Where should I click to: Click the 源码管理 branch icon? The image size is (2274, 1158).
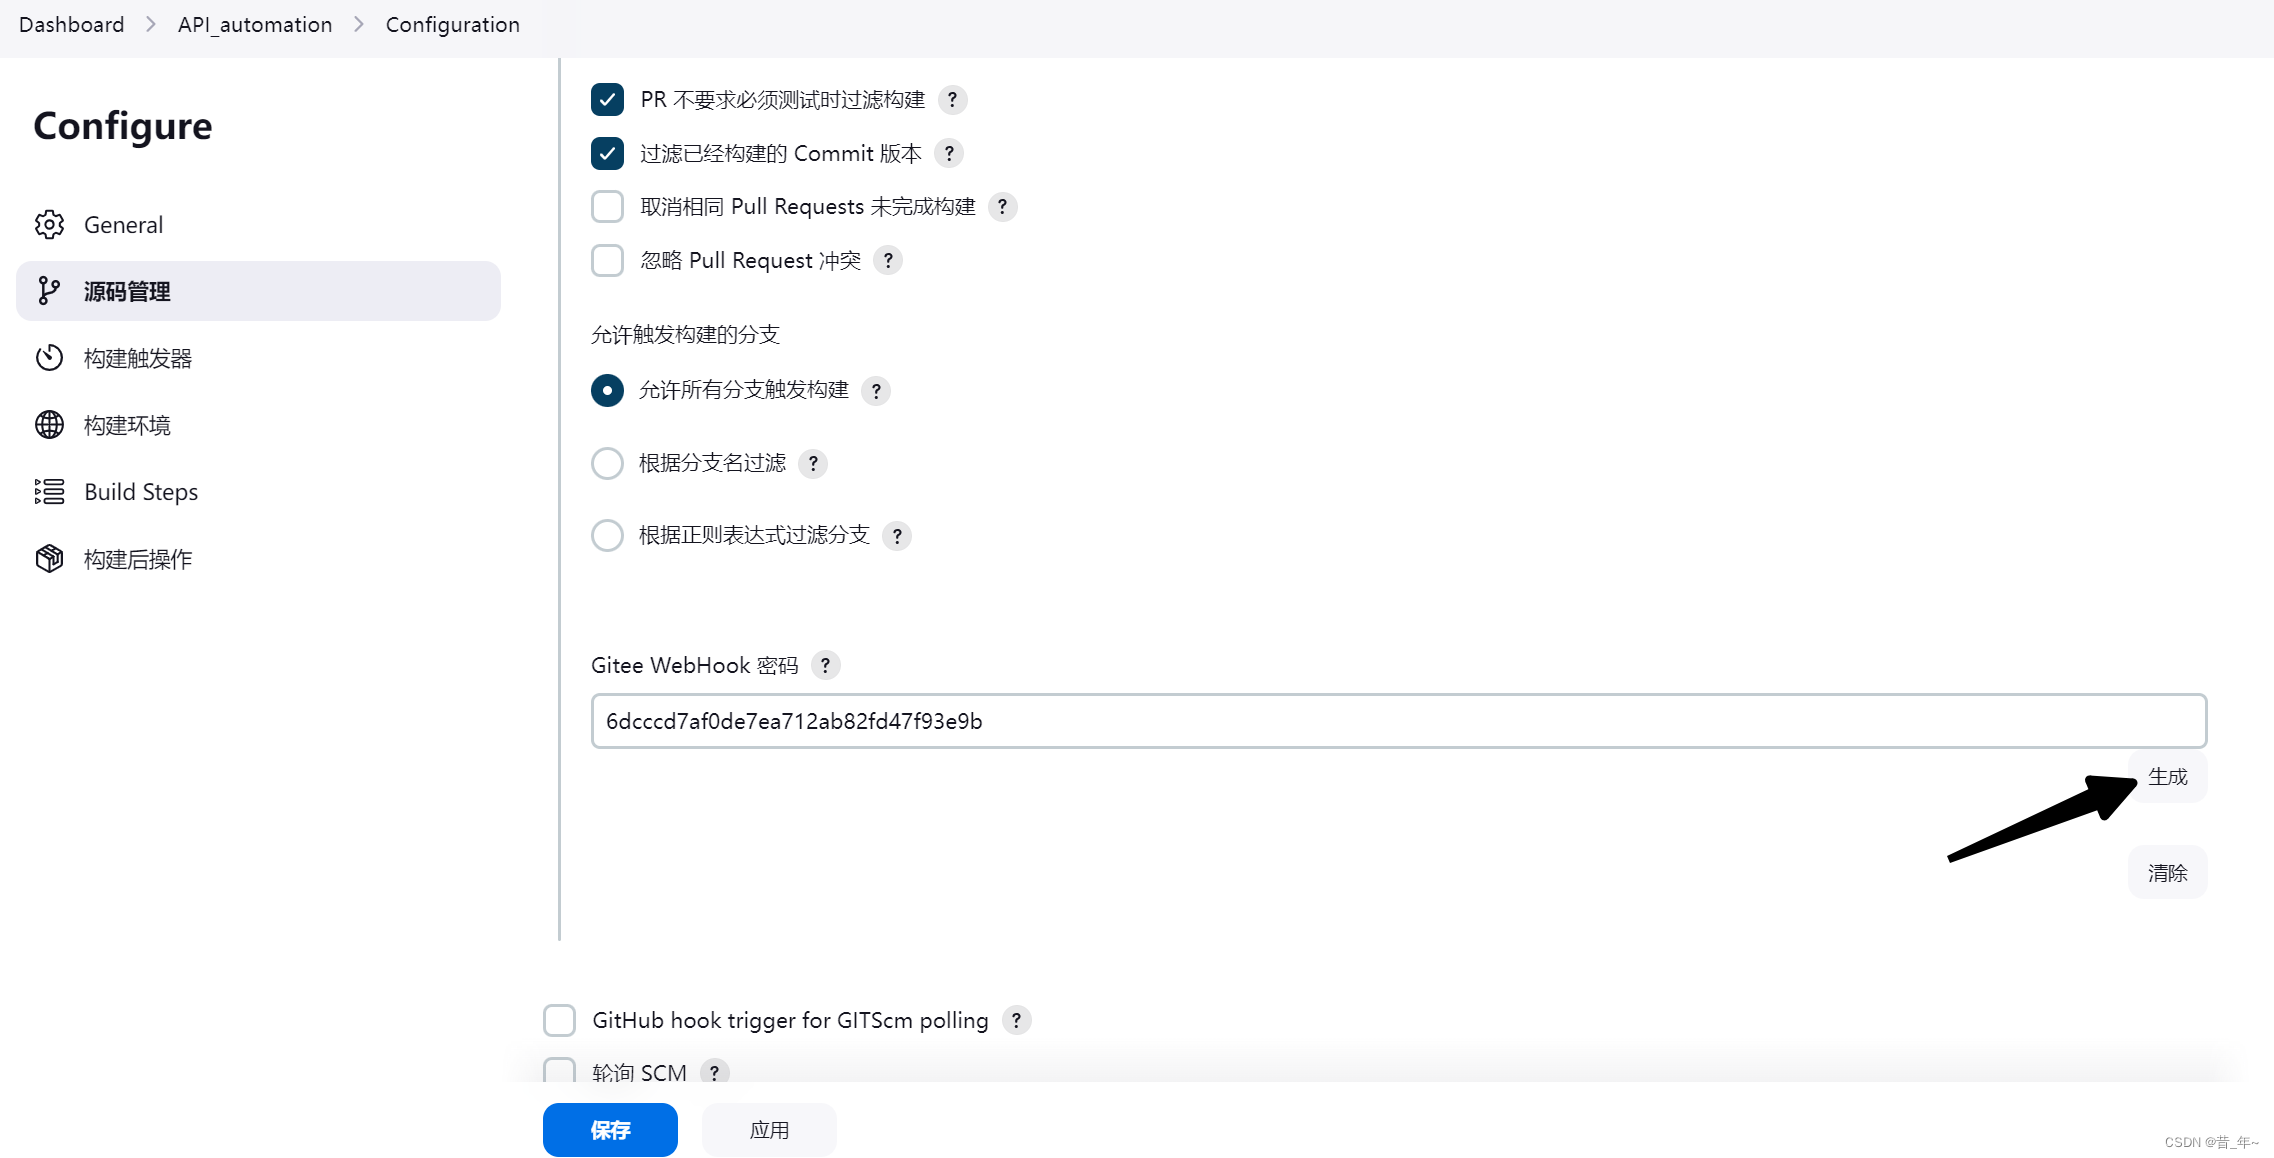49,291
